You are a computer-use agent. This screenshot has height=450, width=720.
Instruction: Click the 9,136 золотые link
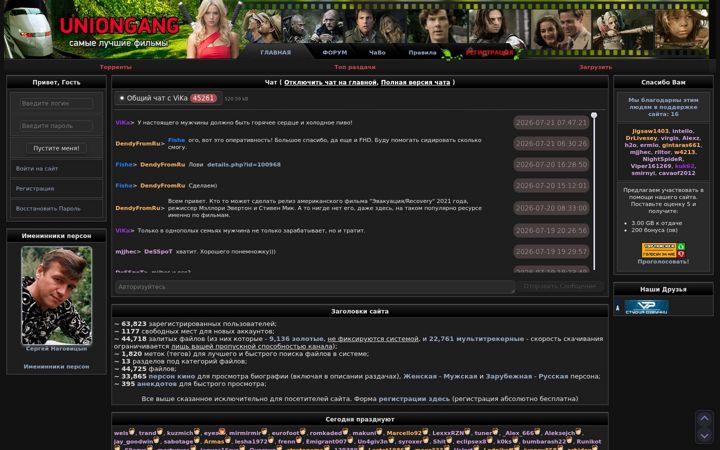tap(296, 338)
